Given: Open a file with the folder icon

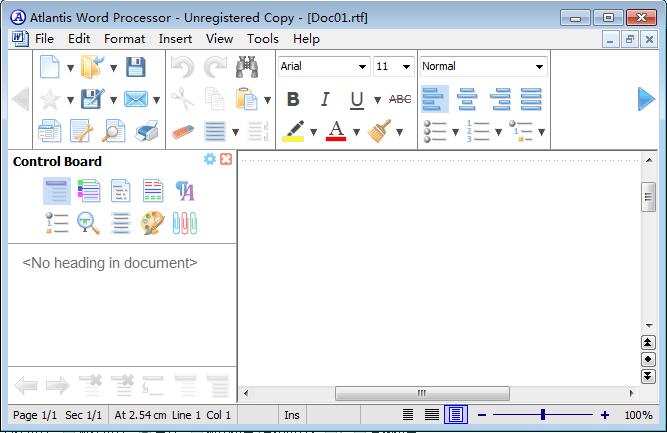Looking at the screenshot, I should pos(92,67).
